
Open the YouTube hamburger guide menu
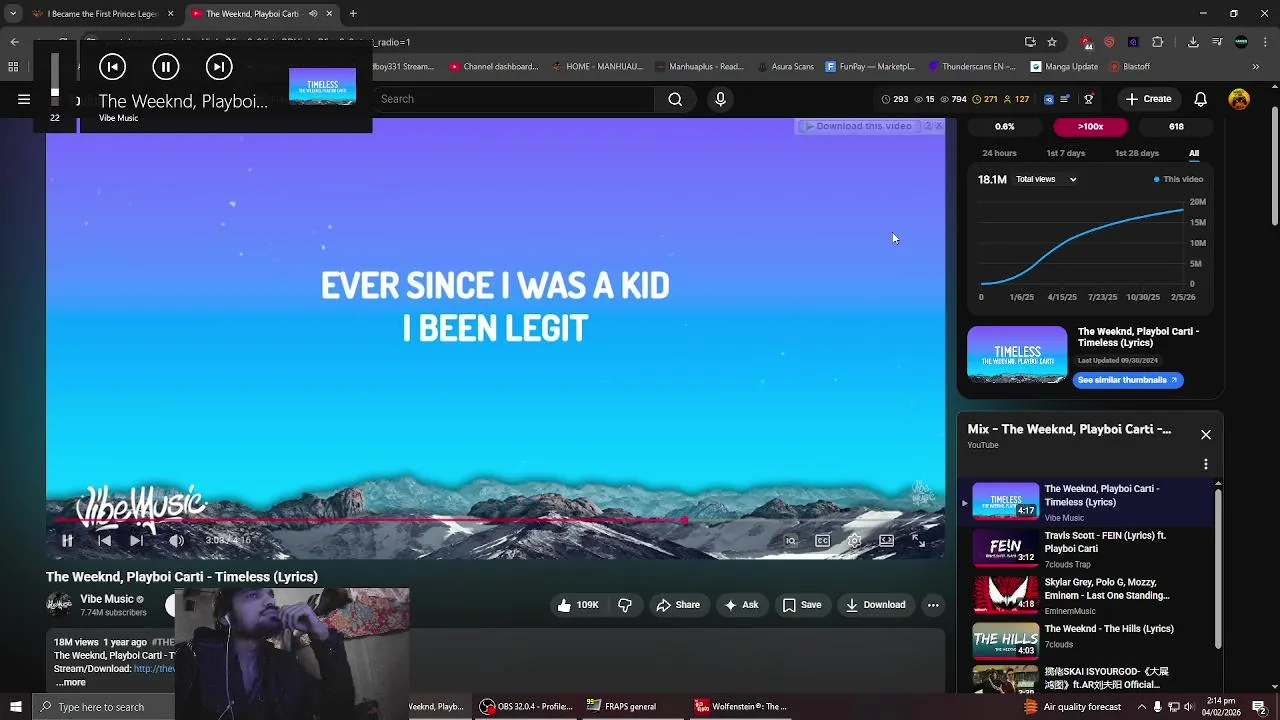point(23,99)
